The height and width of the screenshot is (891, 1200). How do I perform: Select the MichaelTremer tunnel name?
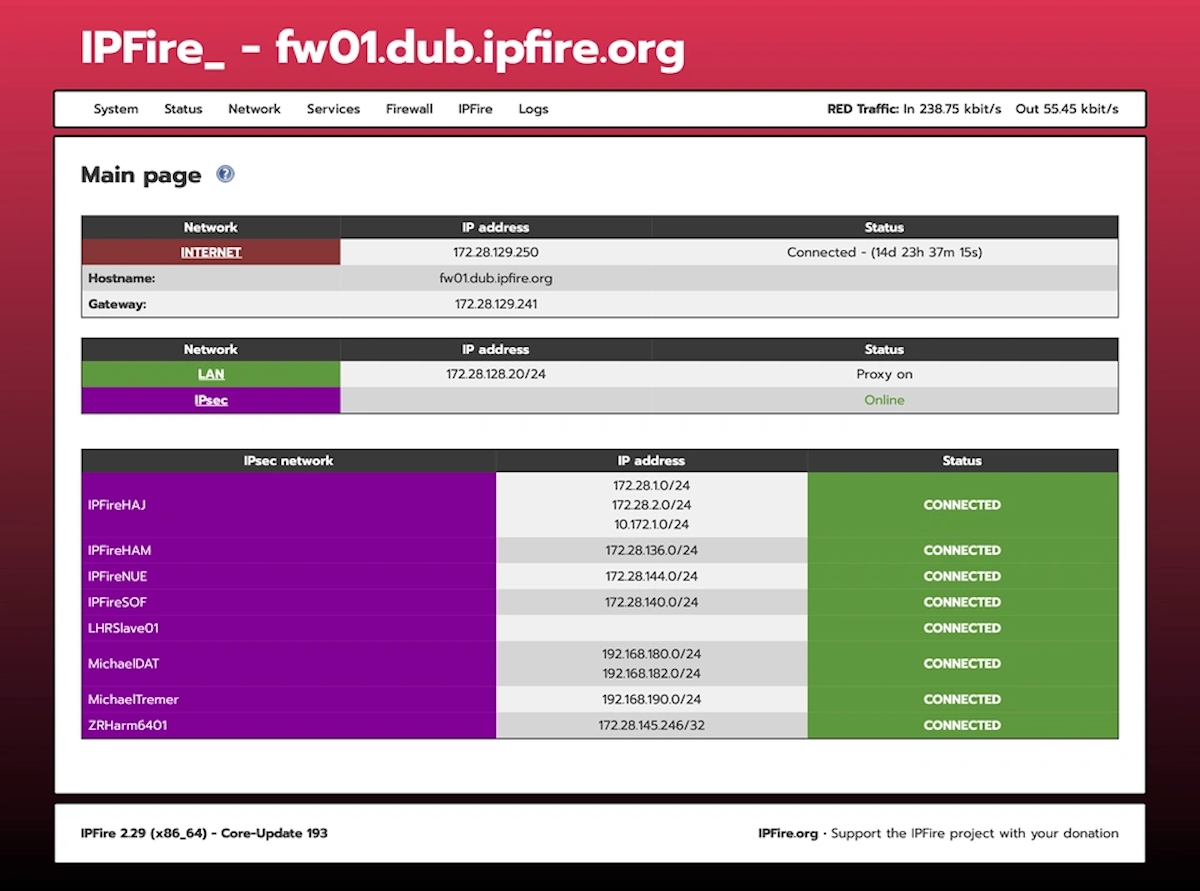click(x=133, y=699)
